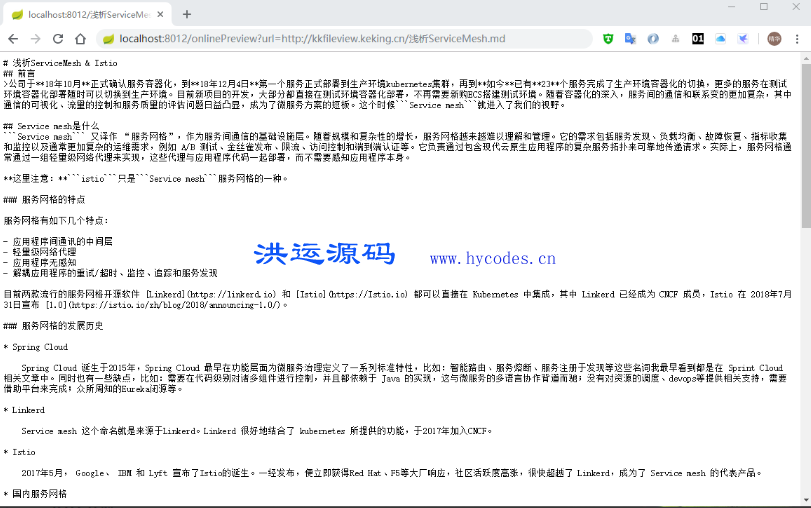Click the '### 服务网格的发展历史' heading

(53, 326)
